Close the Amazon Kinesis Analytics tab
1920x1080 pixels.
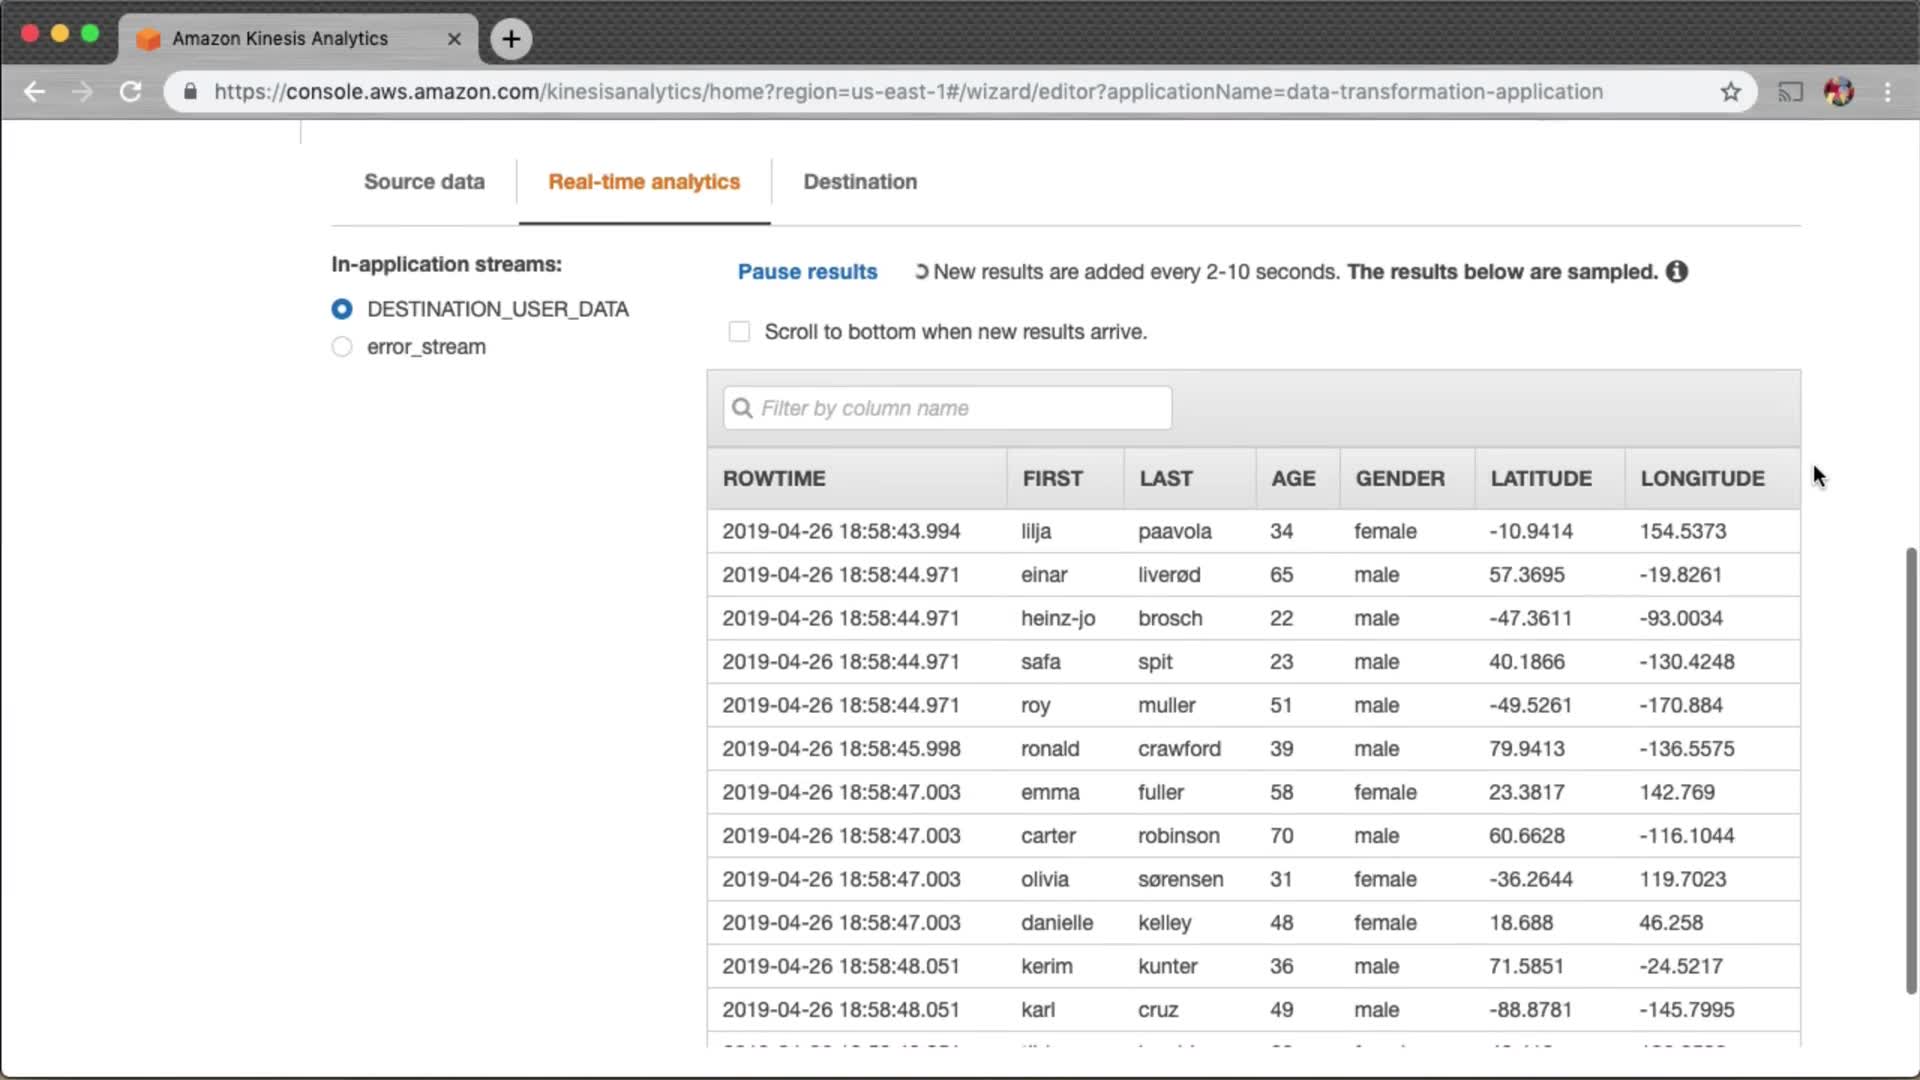click(x=454, y=39)
